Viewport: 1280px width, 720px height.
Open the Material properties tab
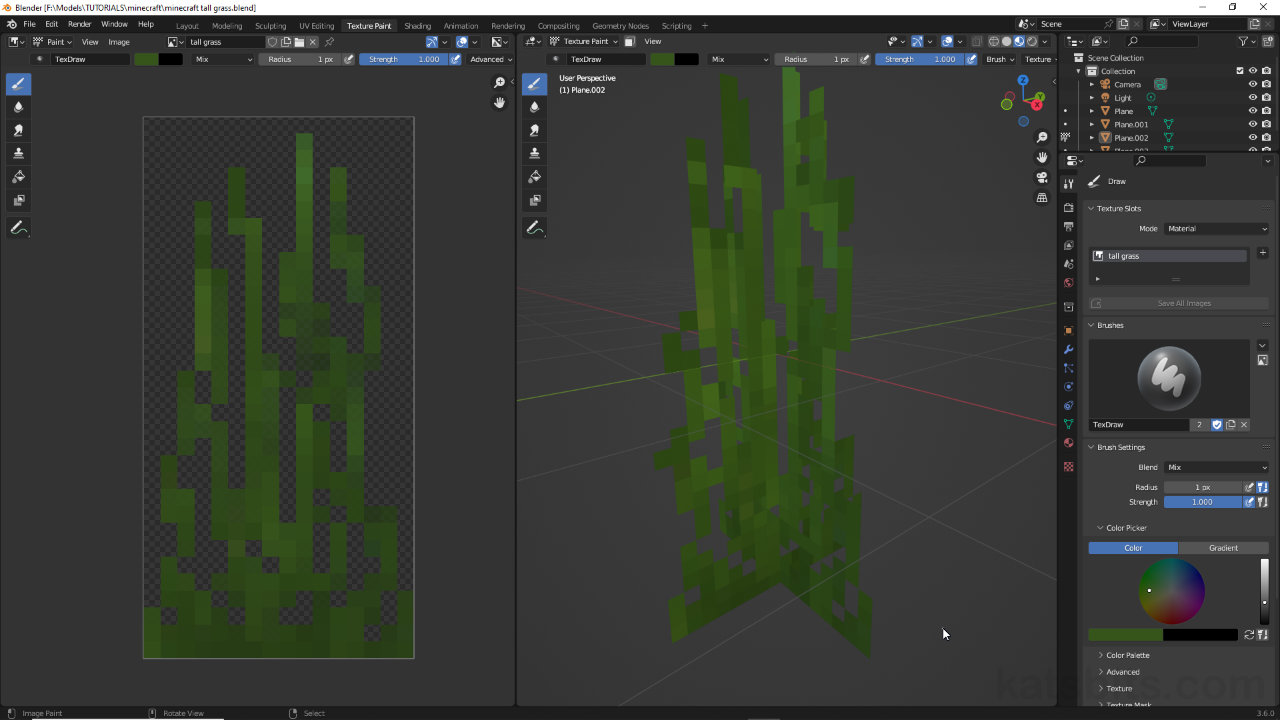click(1068, 443)
